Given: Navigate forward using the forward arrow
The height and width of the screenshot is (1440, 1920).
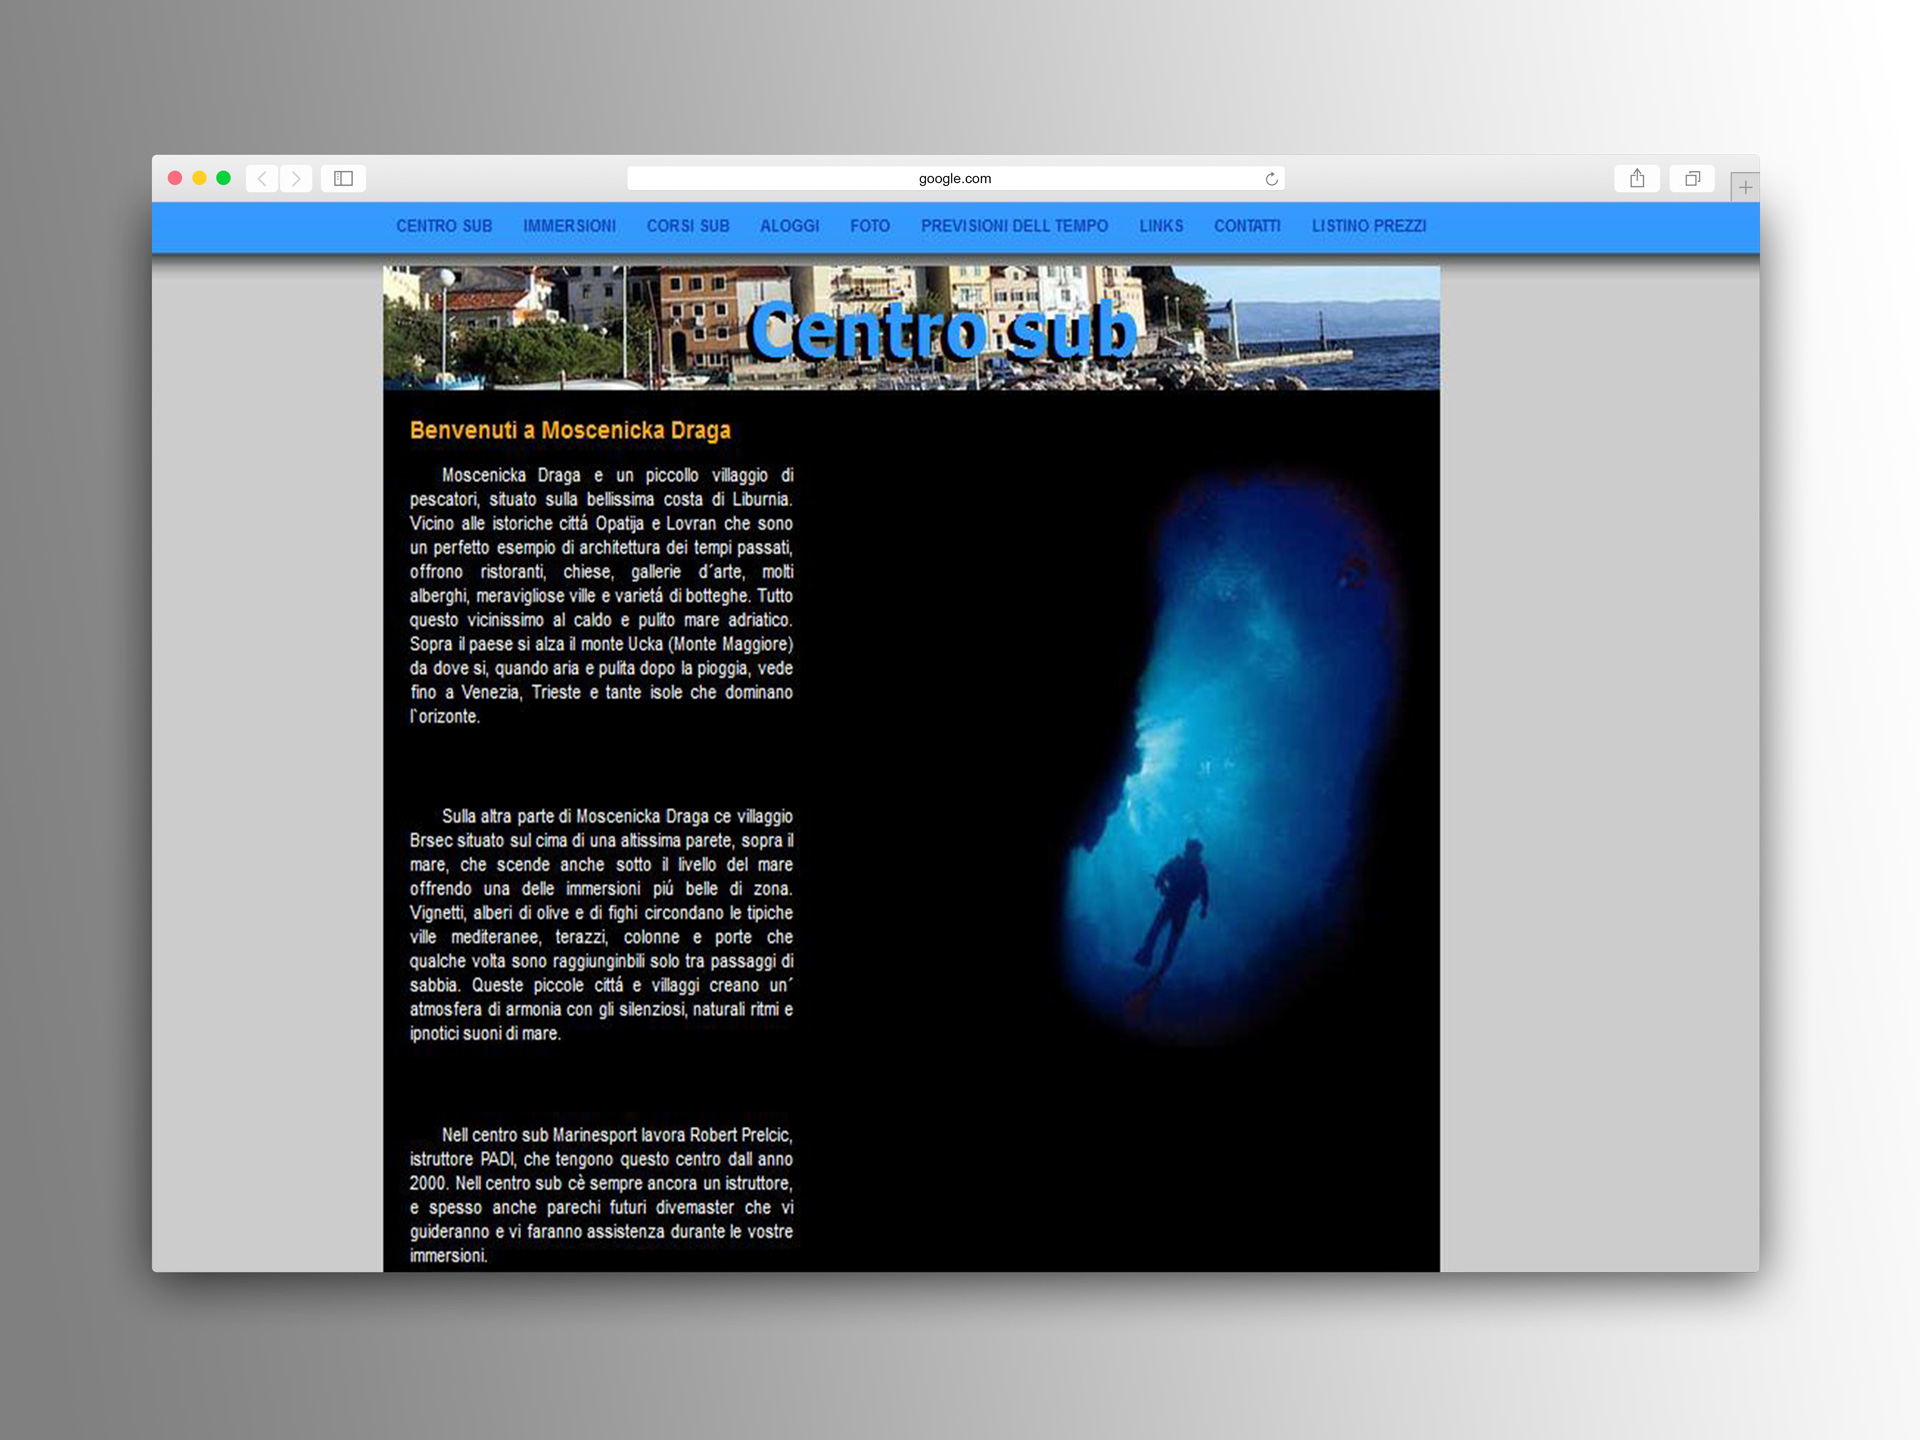Looking at the screenshot, I should (296, 178).
